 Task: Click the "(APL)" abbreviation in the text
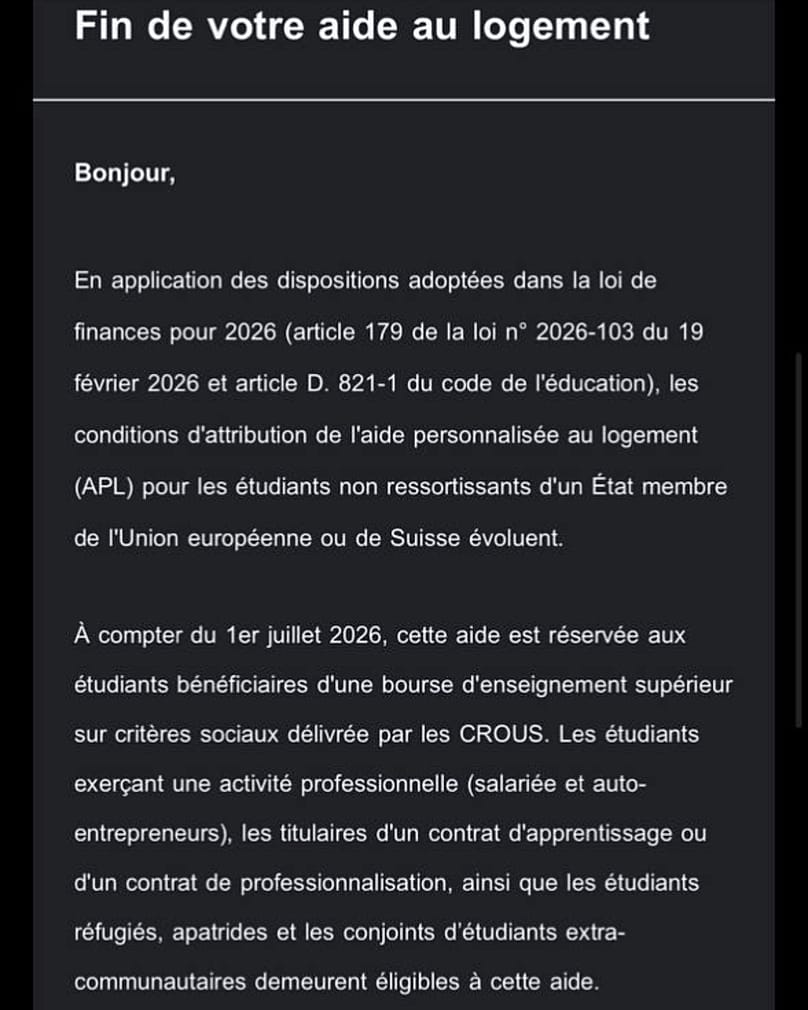pyautogui.click(x=104, y=487)
